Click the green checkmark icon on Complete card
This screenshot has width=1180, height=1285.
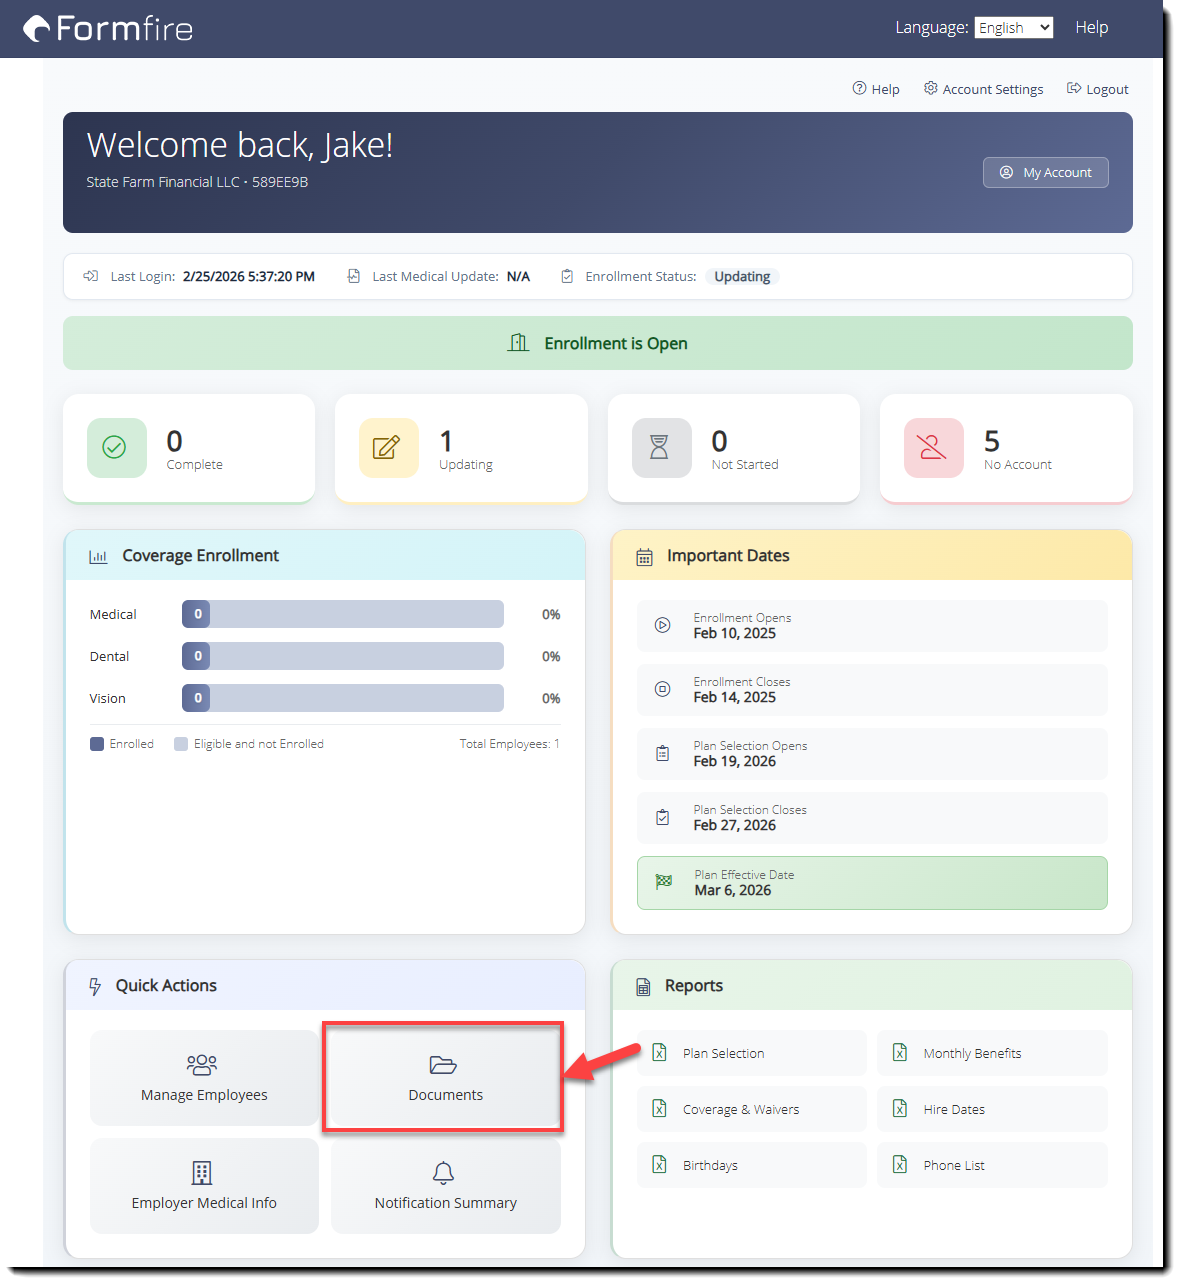[x=116, y=448]
